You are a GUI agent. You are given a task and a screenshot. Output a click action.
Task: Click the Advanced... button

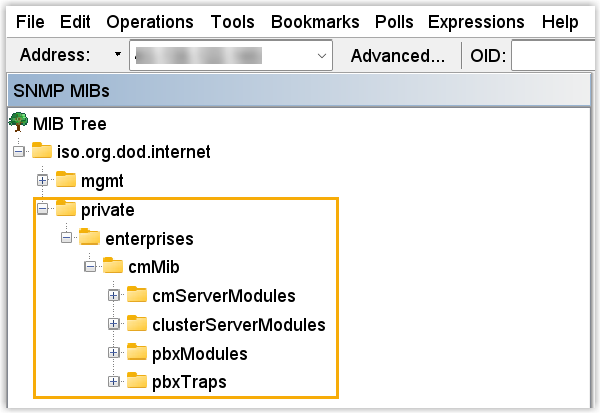397,56
